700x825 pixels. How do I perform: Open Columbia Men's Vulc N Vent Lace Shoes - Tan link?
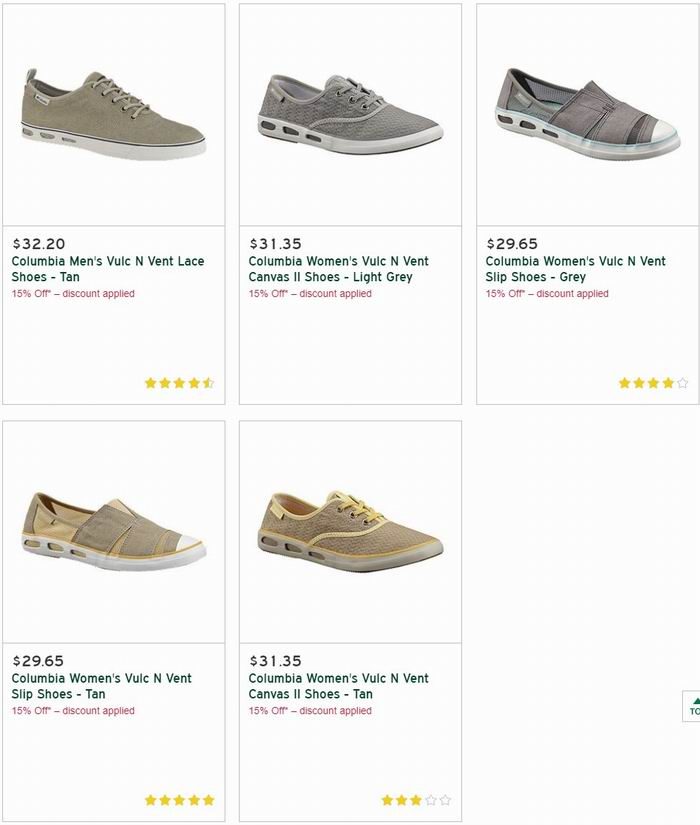[108, 269]
